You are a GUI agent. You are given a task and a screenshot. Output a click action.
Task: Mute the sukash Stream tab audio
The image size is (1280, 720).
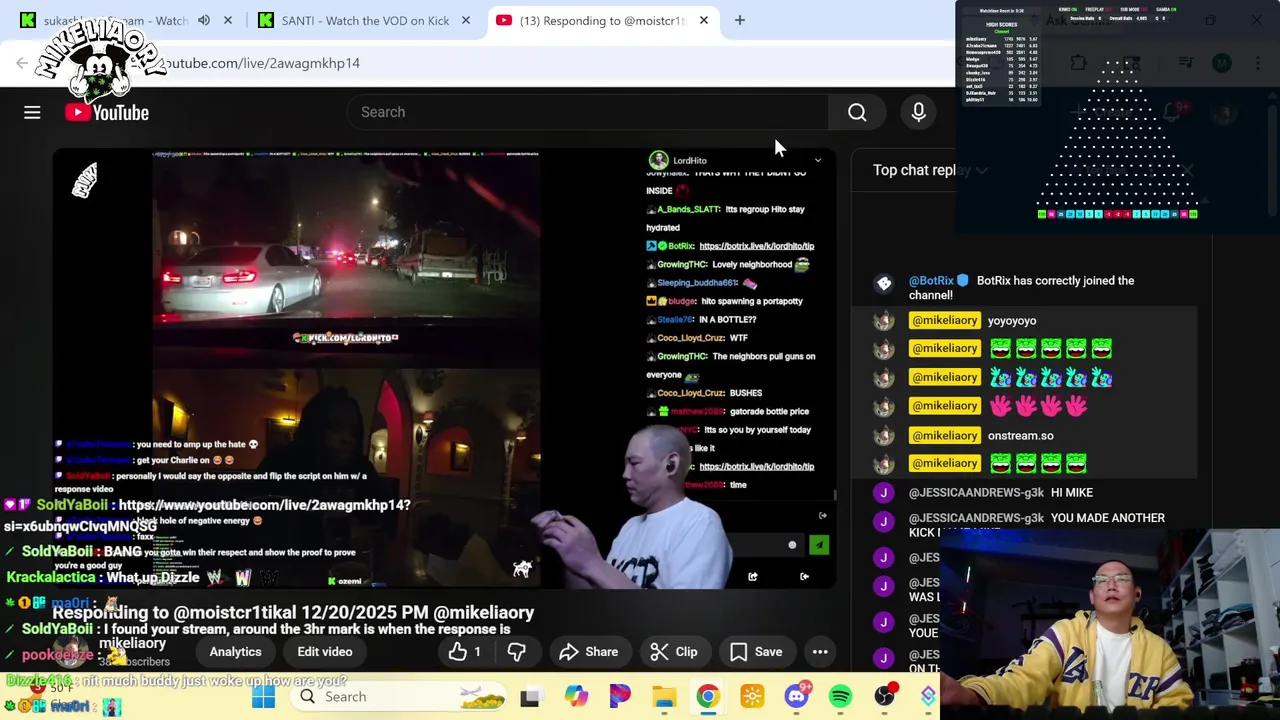[x=204, y=20]
